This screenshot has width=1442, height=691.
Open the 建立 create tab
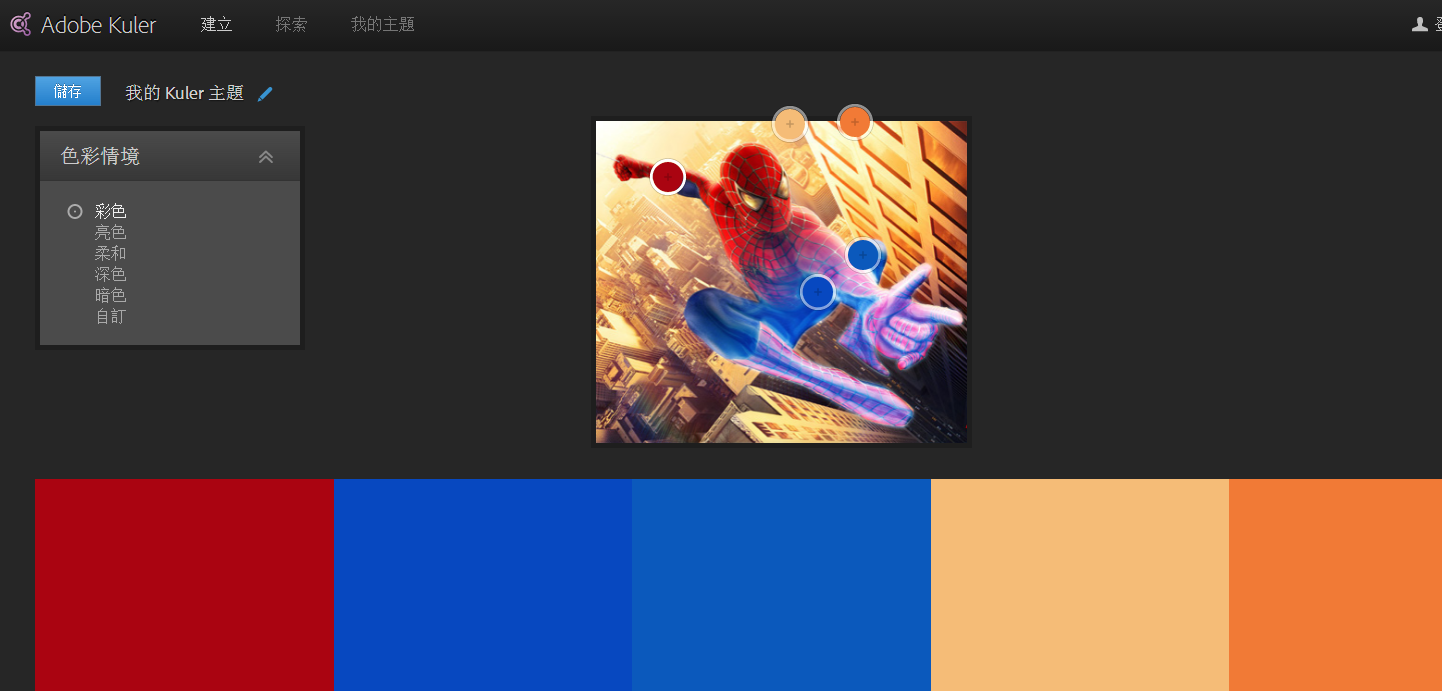coord(216,25)
